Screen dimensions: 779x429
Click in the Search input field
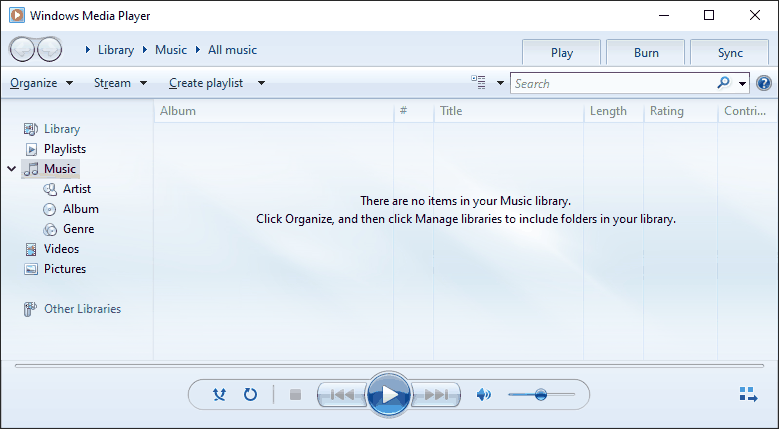click(614, 83)
